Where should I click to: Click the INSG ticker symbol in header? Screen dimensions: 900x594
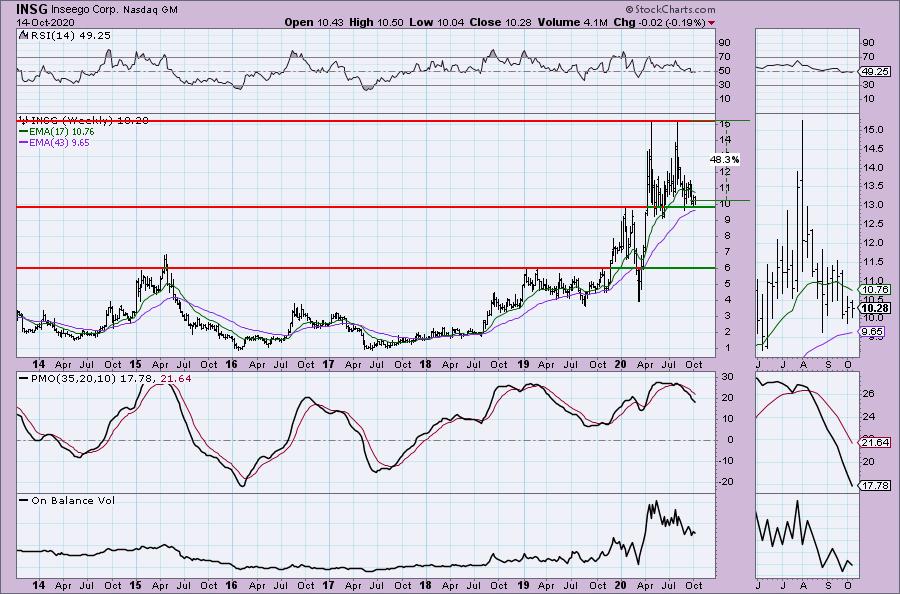[32, 9]
